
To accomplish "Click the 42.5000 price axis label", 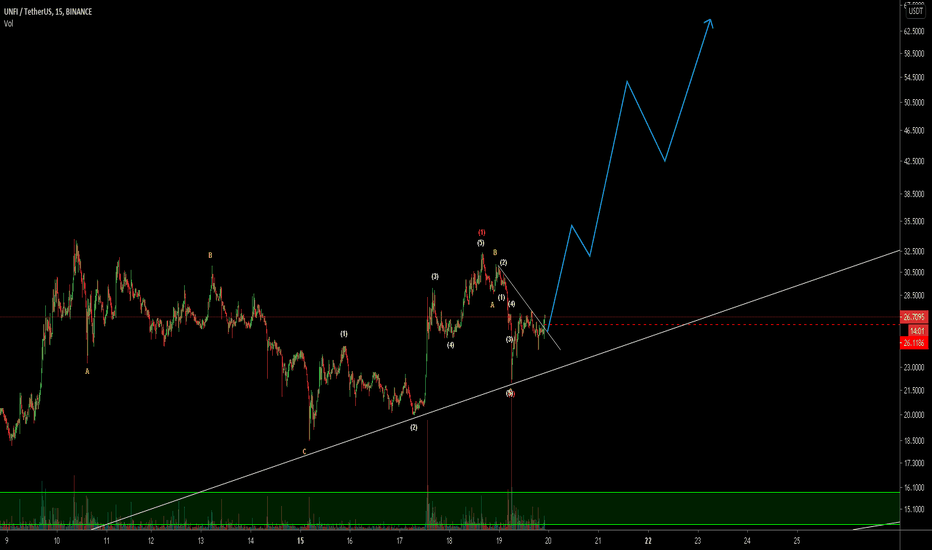I will click(x=914, y=161).
